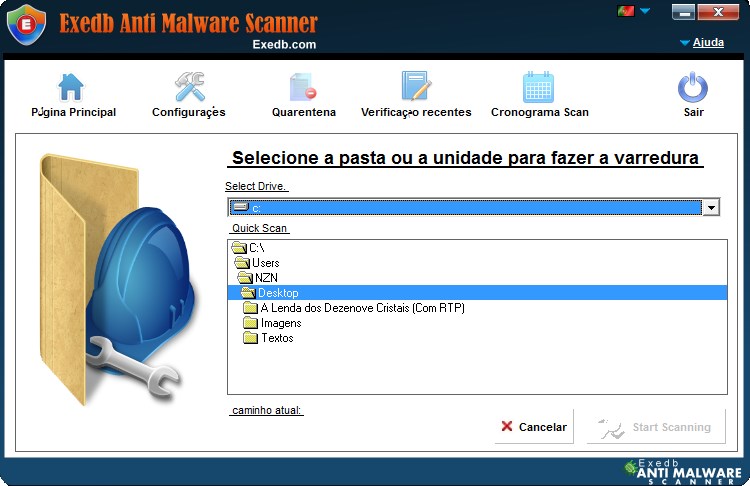750x486 pixels.
Task: Open Cronograma Scan calendar icon
Action: point(539,87)
